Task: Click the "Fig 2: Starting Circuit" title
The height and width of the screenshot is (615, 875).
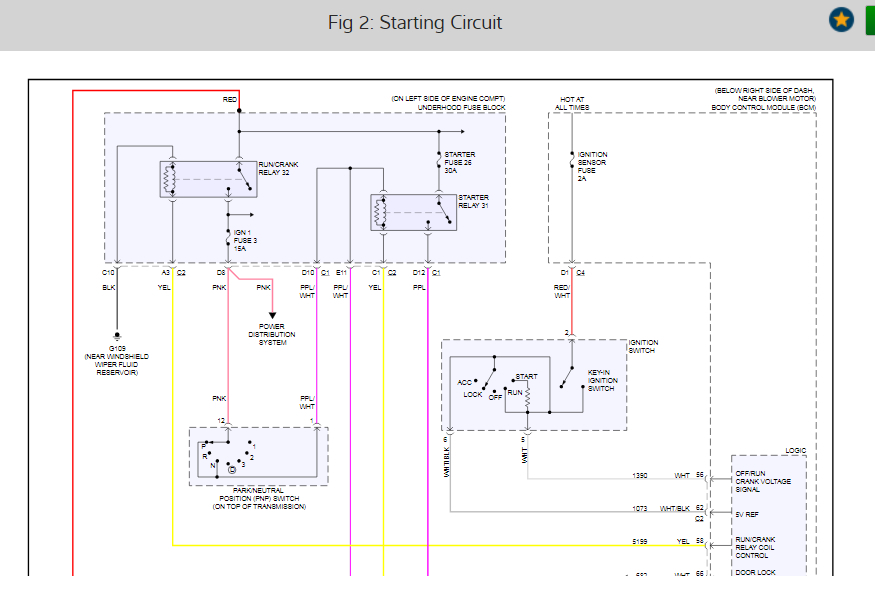Action: pyautogui.click(x=415, y=23)
